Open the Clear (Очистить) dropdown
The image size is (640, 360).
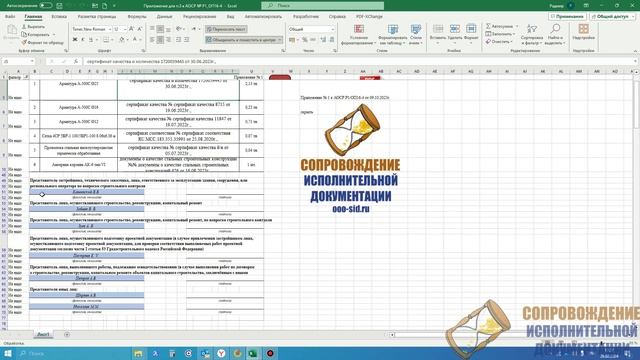coord(499,42)
